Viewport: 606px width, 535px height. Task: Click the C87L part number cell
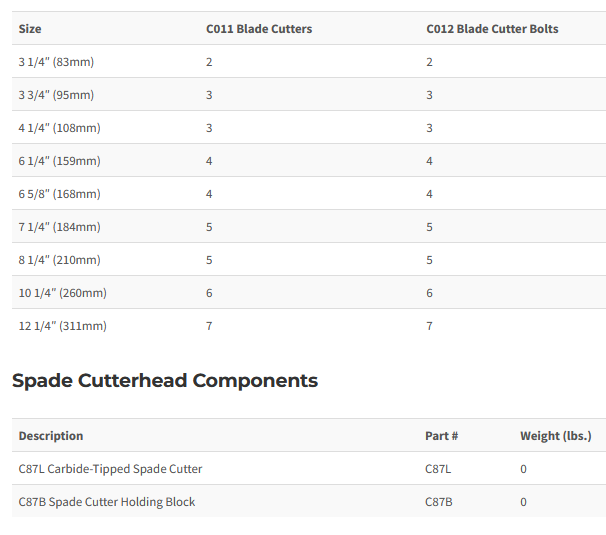click(x=439, y=469)
